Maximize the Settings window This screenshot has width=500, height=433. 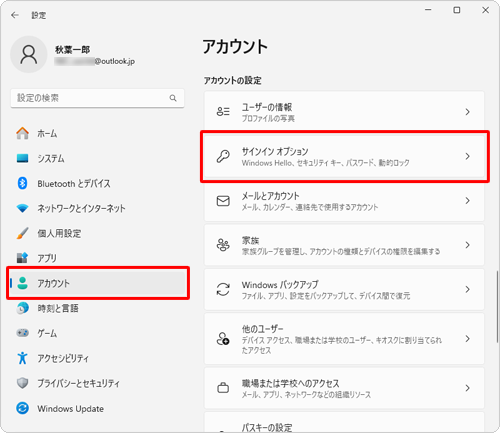tap(457, 10)
